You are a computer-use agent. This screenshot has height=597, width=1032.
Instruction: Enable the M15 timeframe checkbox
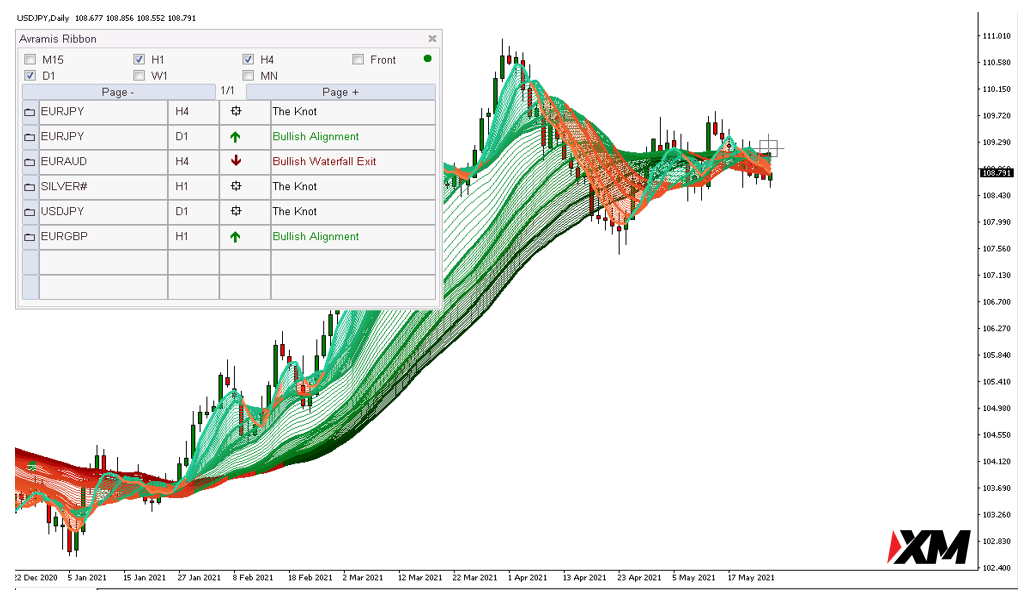point(30,59)
